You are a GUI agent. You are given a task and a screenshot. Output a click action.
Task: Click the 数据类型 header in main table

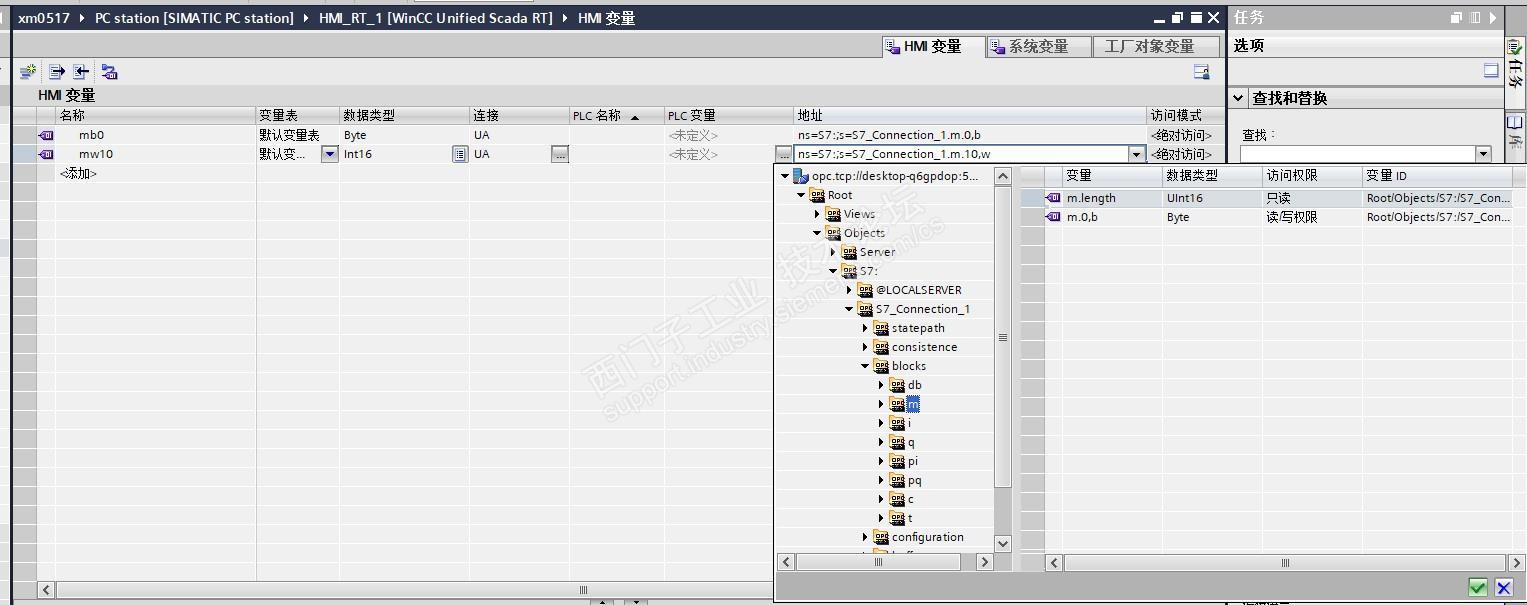(405, 116)
